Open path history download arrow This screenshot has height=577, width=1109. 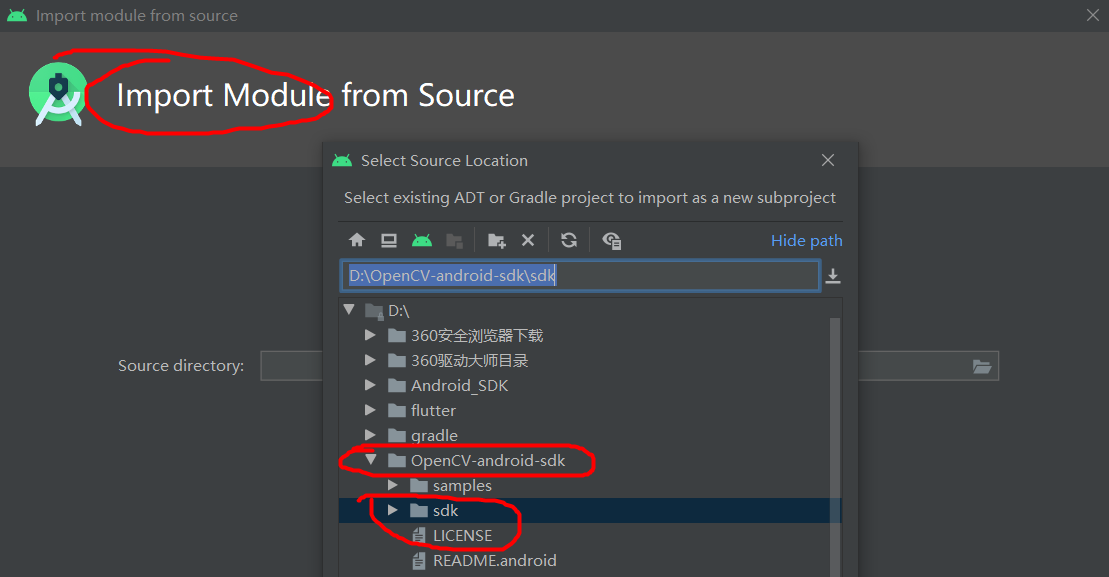click(833, 276)
